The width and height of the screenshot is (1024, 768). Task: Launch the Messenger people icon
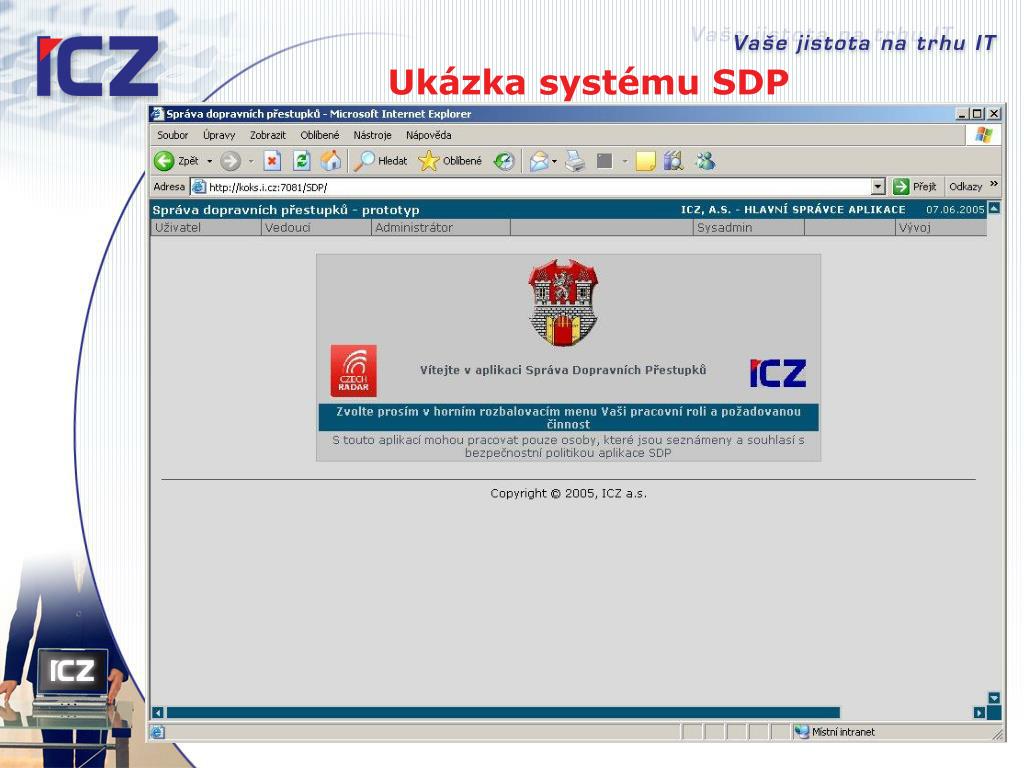point(705,161)
